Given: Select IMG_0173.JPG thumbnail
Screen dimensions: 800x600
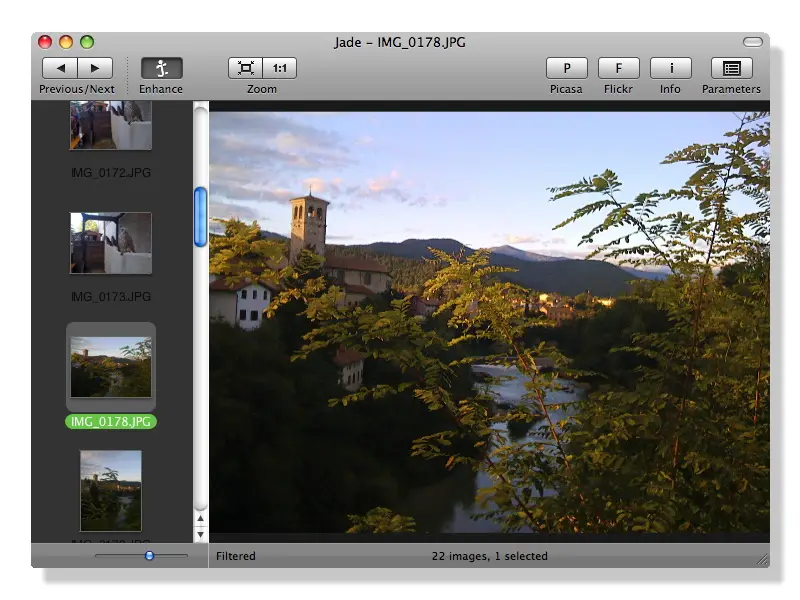Looking at the screenshot, I should [x=111, y=243].
